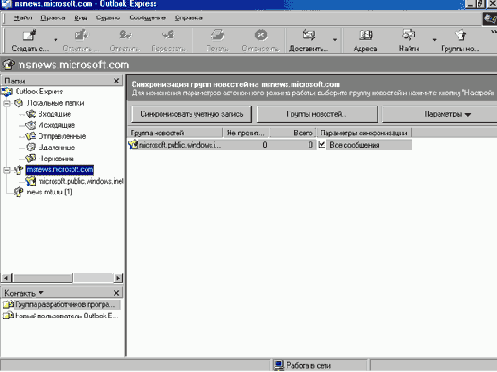Screen dimensions: 497x372
Task: Open the Help (Справка) menu
Action: click(x=189, y=18)
